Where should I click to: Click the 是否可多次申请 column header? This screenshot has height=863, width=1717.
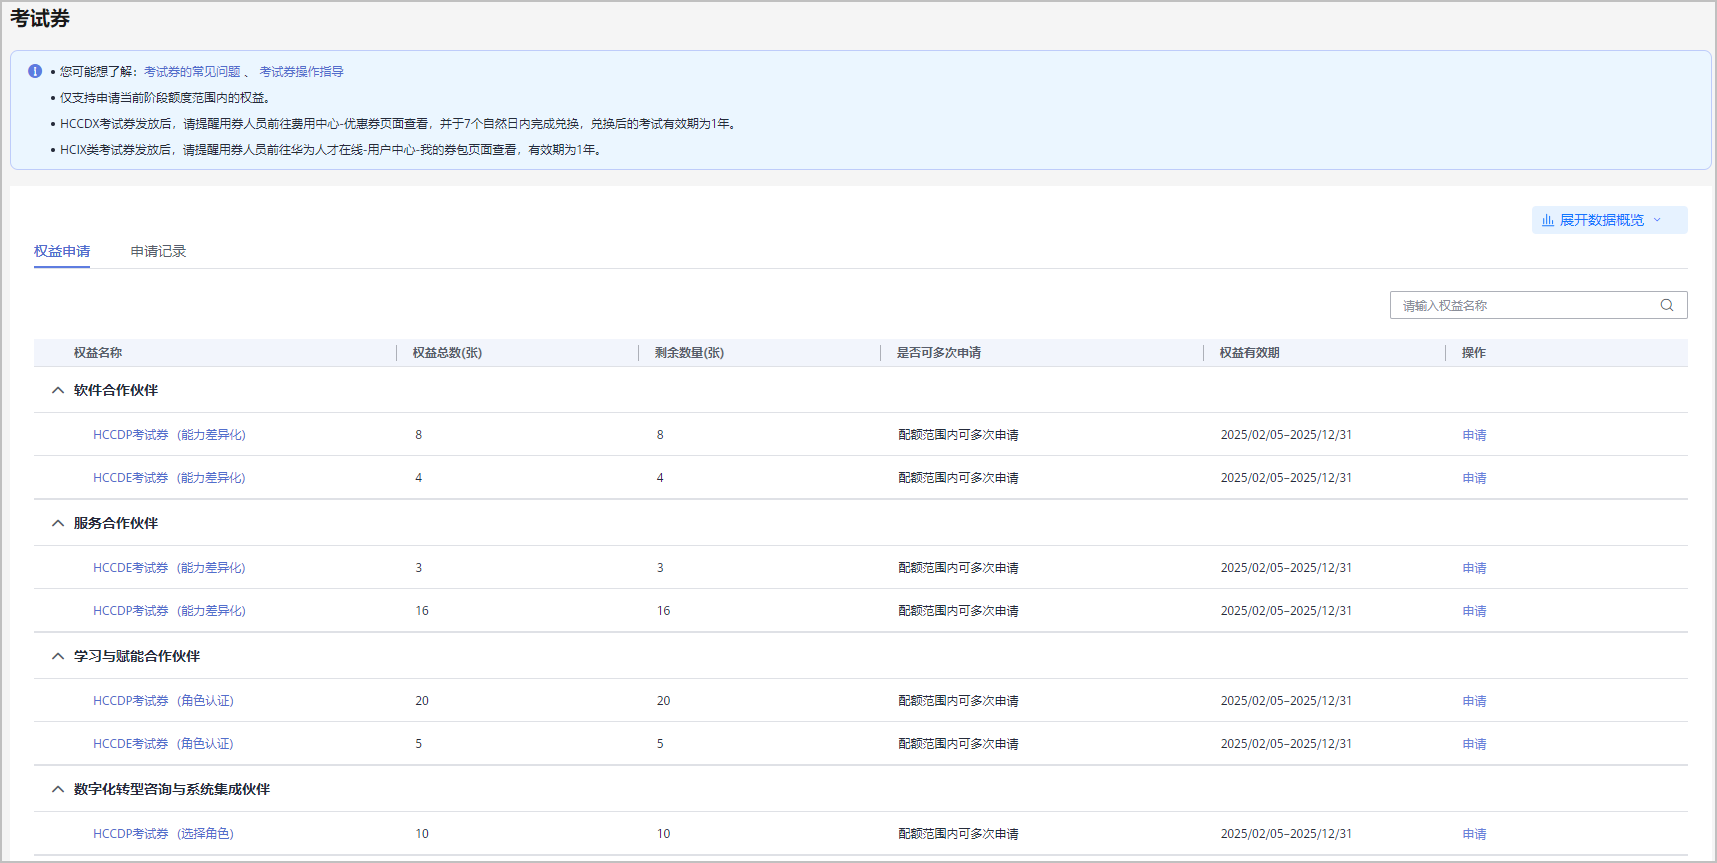[938, 353]
